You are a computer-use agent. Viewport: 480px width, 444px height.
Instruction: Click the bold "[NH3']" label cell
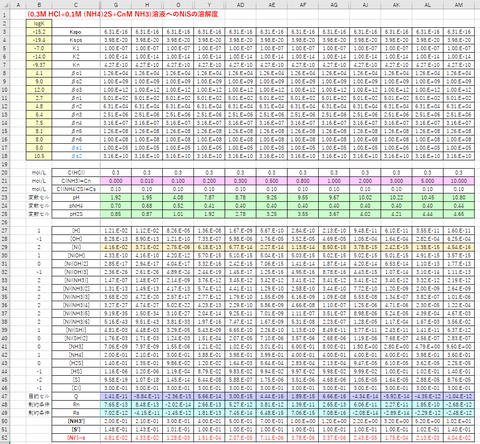tap(76, 421)
